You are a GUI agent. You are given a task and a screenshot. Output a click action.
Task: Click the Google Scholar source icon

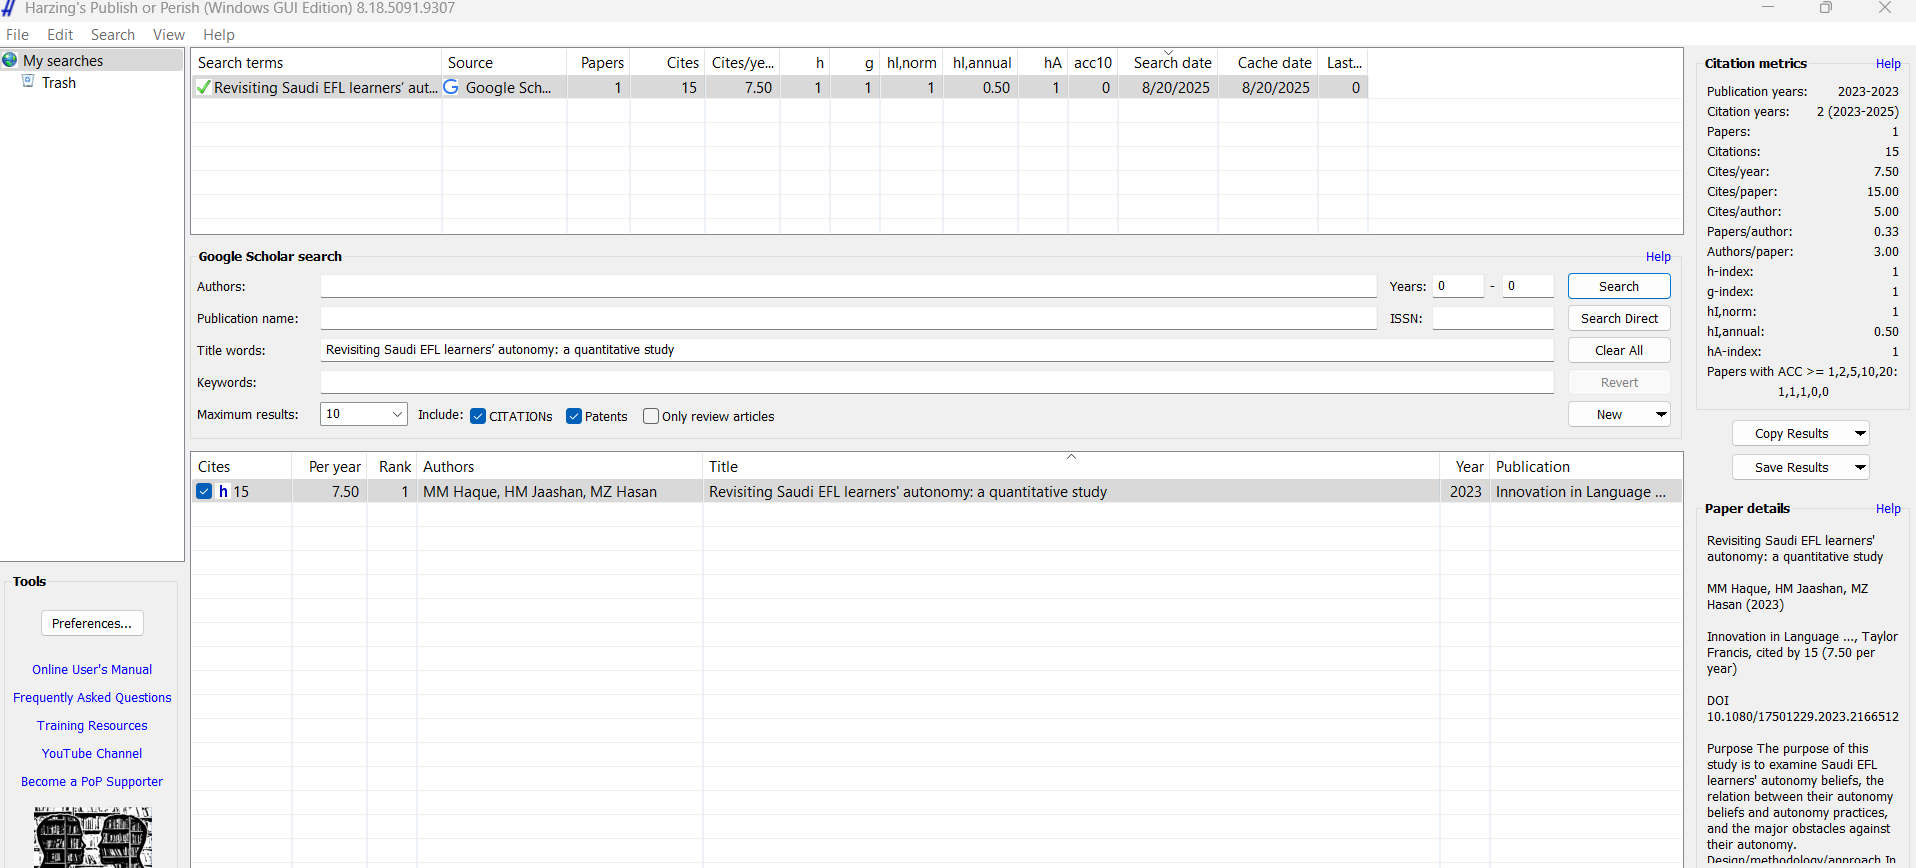pyautogui.click(x=452, y=88)
